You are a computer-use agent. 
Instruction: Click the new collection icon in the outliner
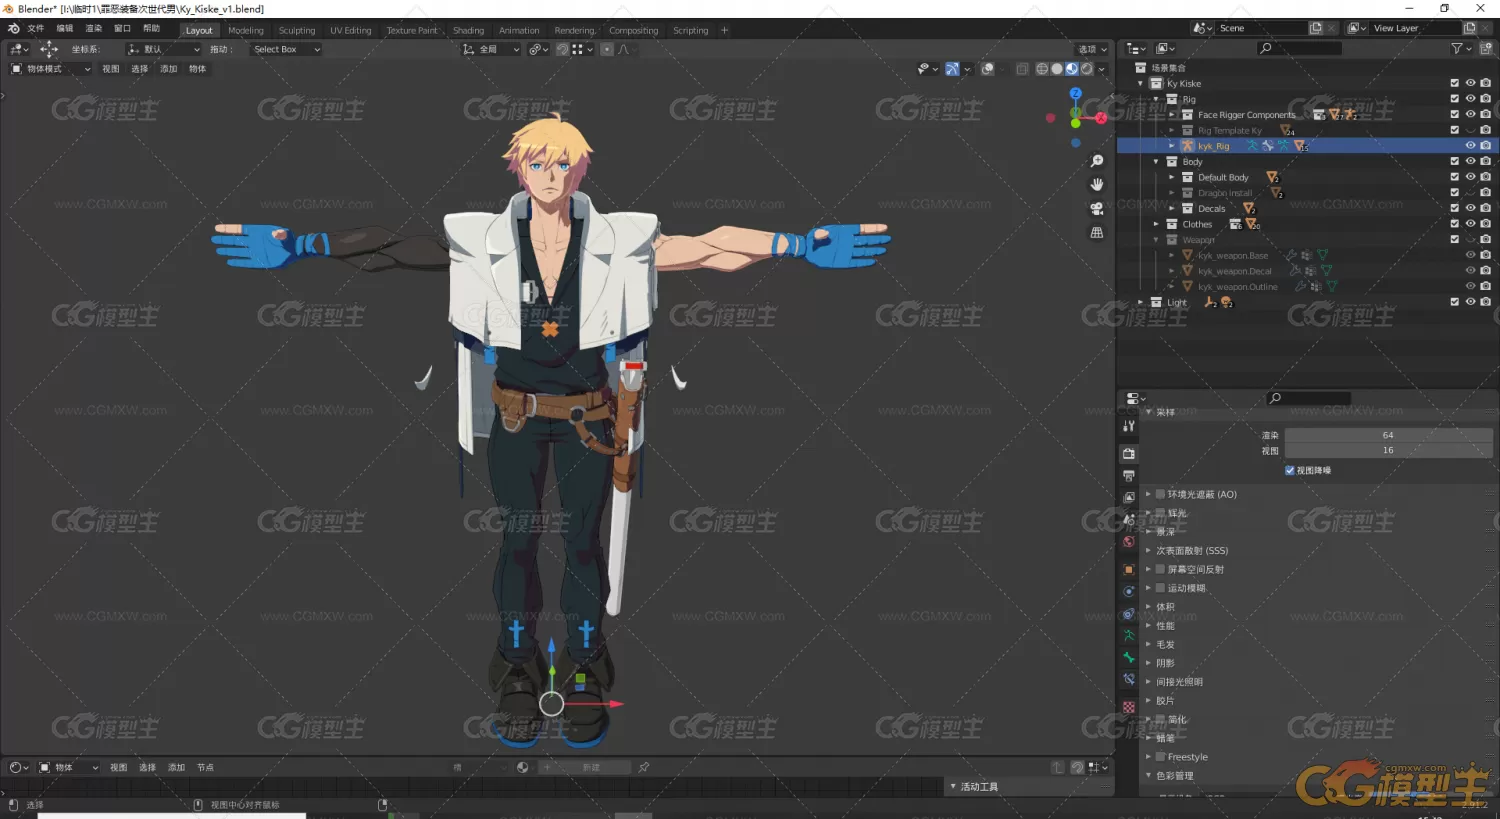(1485, 48)
